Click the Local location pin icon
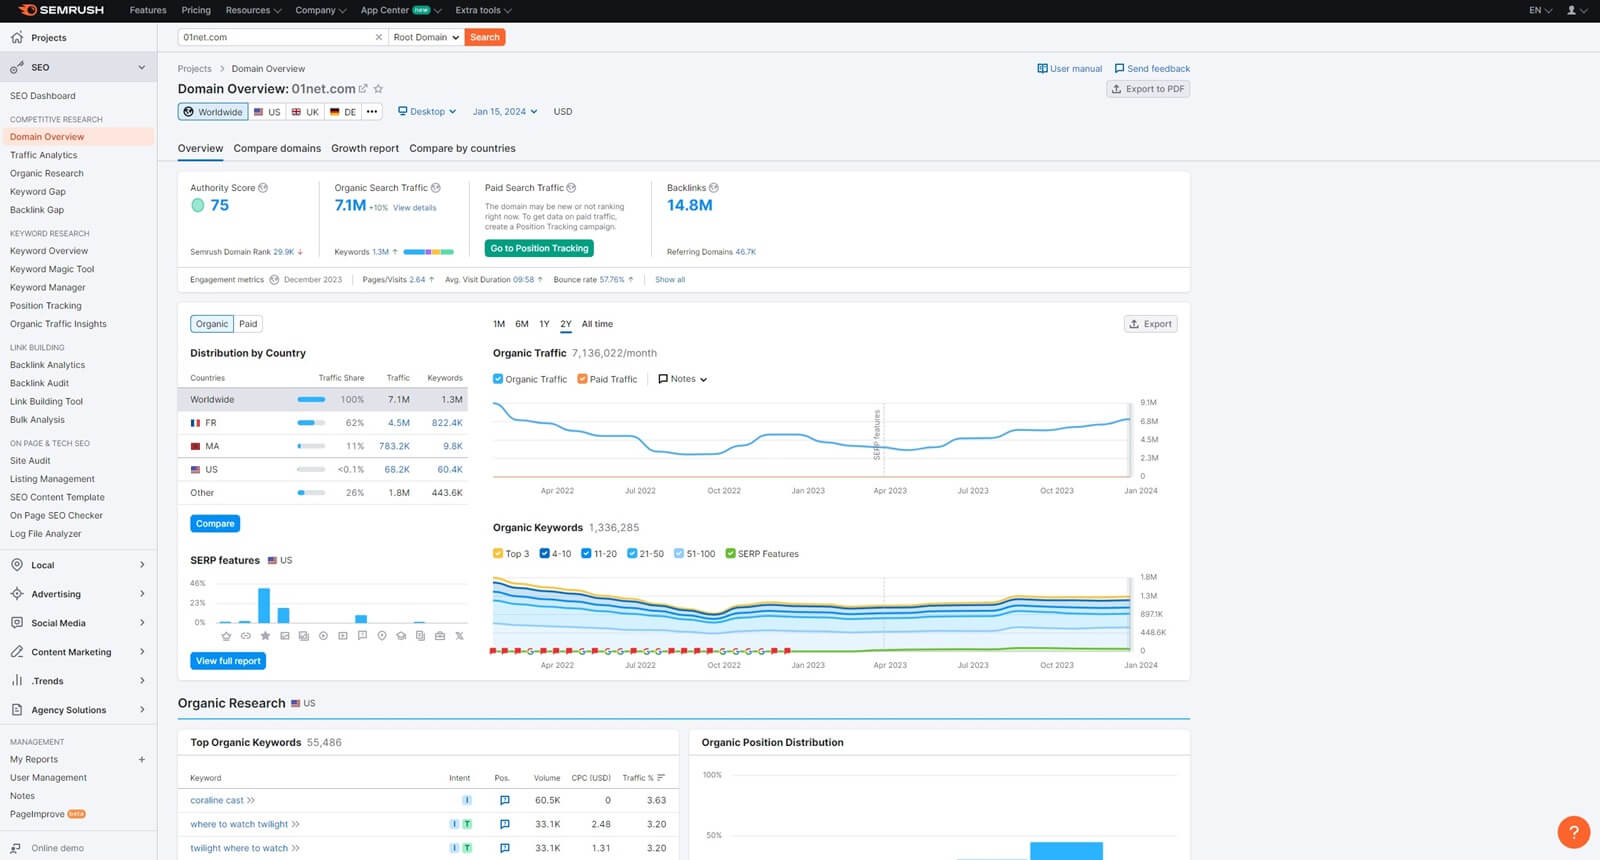This screenshot has height=860, width=1600. pyautogui.click(x=17, y=565)
